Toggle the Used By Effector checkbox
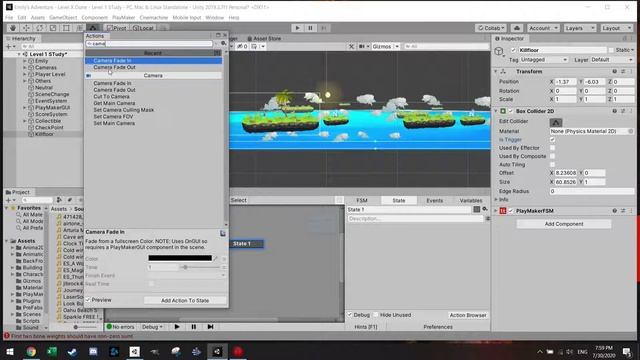This screenshot has height=360, width=640. [x=552, y=148]
